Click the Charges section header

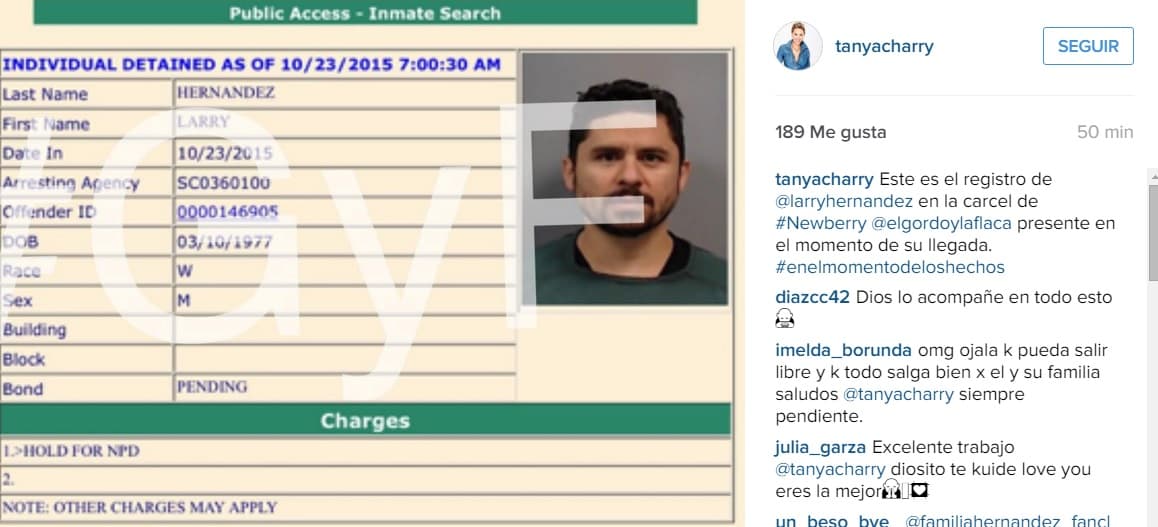tap(365, 421)
